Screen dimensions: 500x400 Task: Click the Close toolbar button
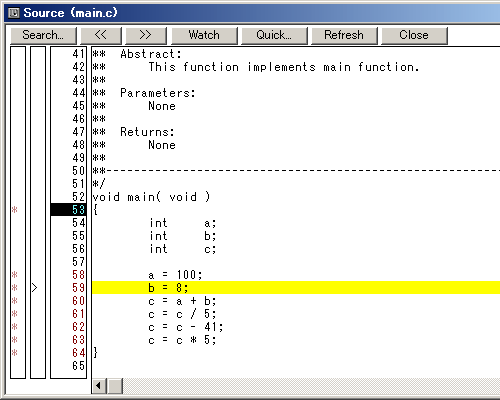pos(414,35)
